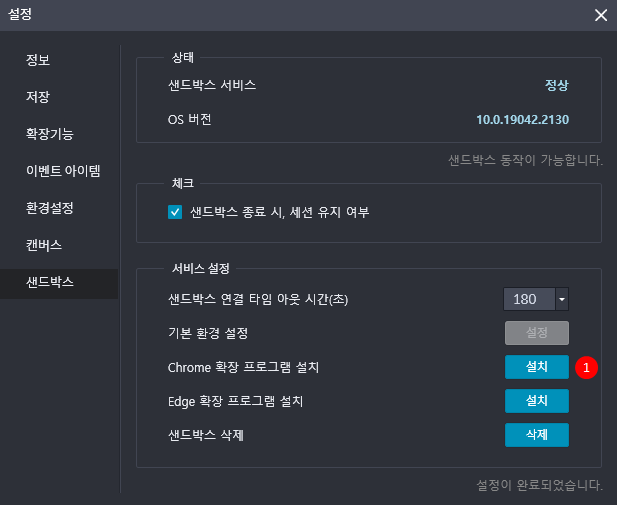Open the 정보 section in the sidebar
The width and height of the screenshot is (617, 505).
pyautogui.click(x=38, y=60)
